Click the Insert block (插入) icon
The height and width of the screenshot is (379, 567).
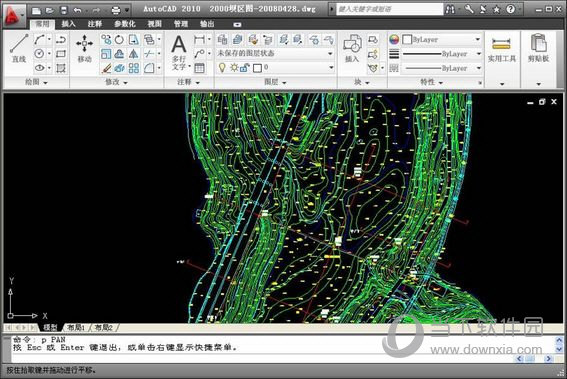pos(352,48)
